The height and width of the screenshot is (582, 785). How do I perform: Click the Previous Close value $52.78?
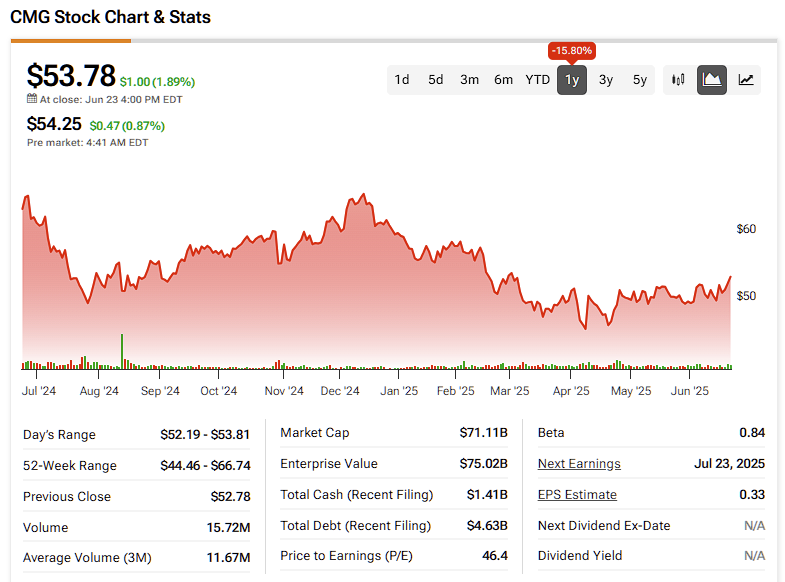[230, 496]
